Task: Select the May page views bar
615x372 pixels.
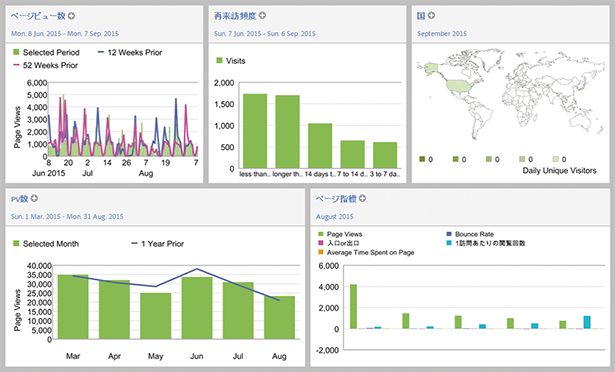Action: 155,316
